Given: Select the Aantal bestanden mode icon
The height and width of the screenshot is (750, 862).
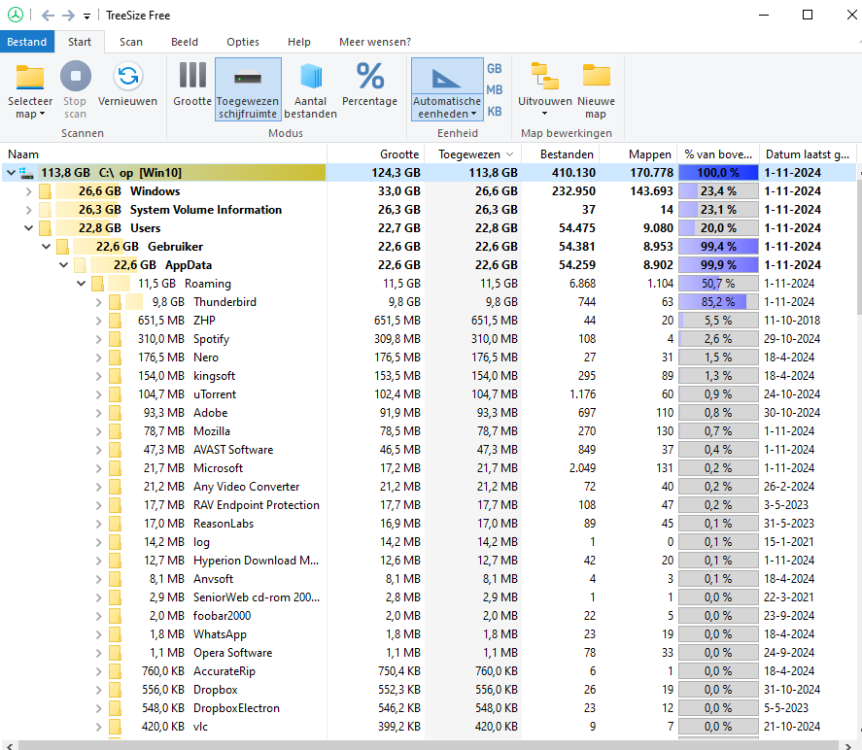Looking at the screenshot, I should [x=311, y=77].
